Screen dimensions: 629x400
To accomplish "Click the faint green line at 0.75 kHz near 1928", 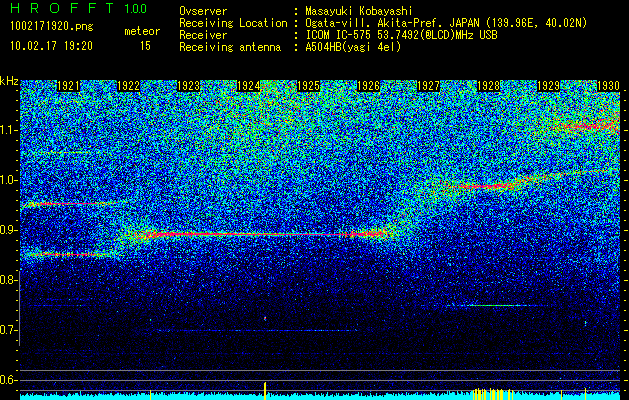I will pyautogui.click(x=495, y=305).
